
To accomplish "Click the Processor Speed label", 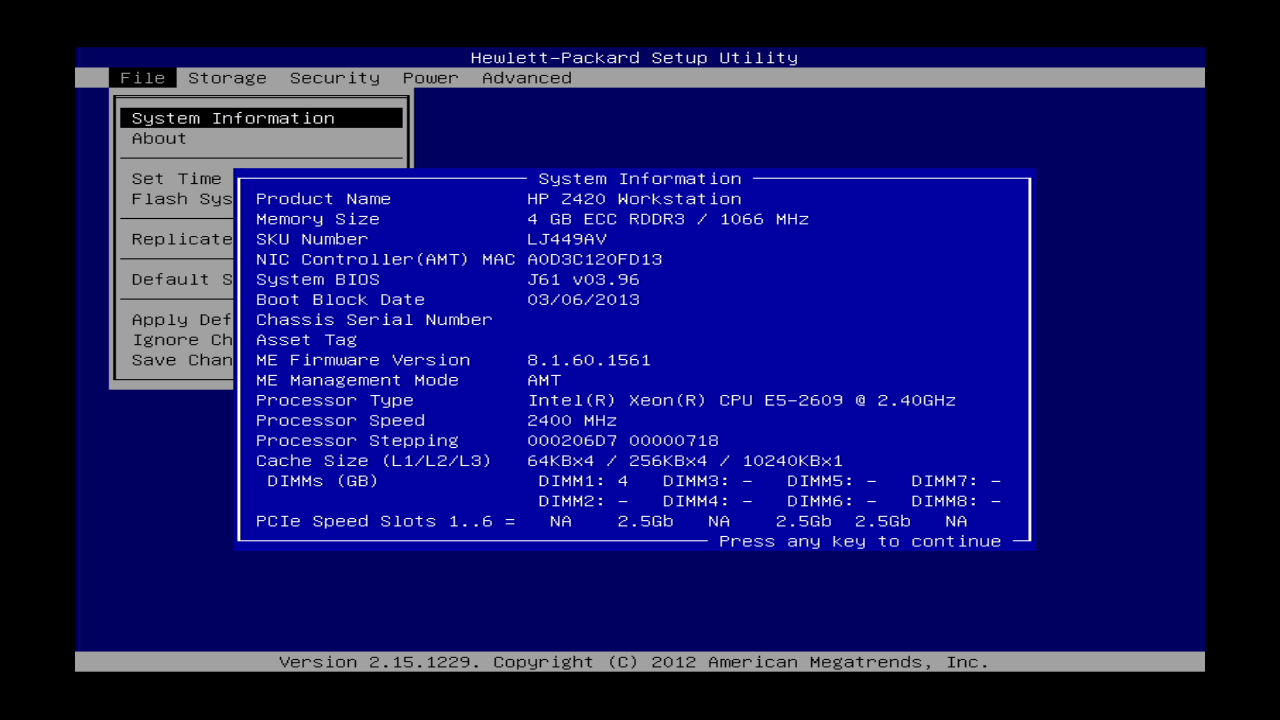I will tap(340, 420).
